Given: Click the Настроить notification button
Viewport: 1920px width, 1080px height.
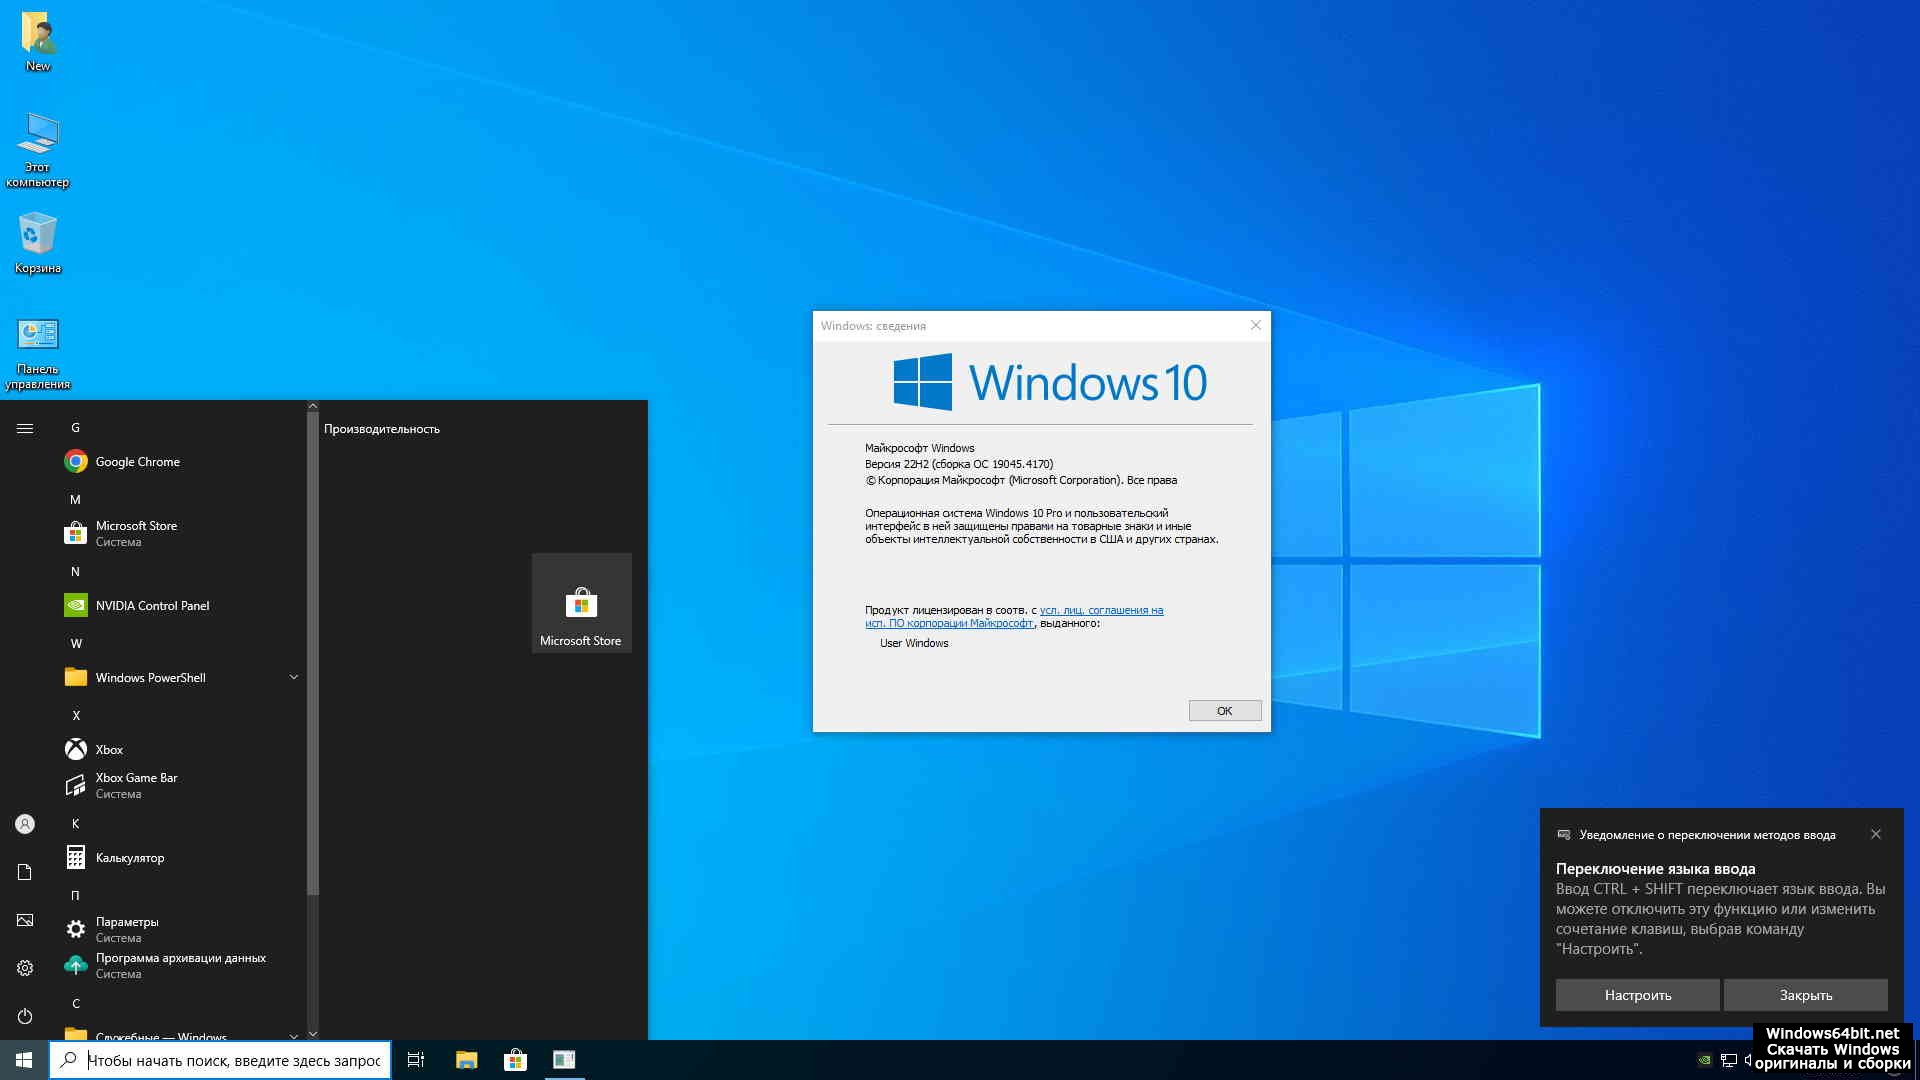Looking at the screenshot, I should click(x=1637, y=995).
